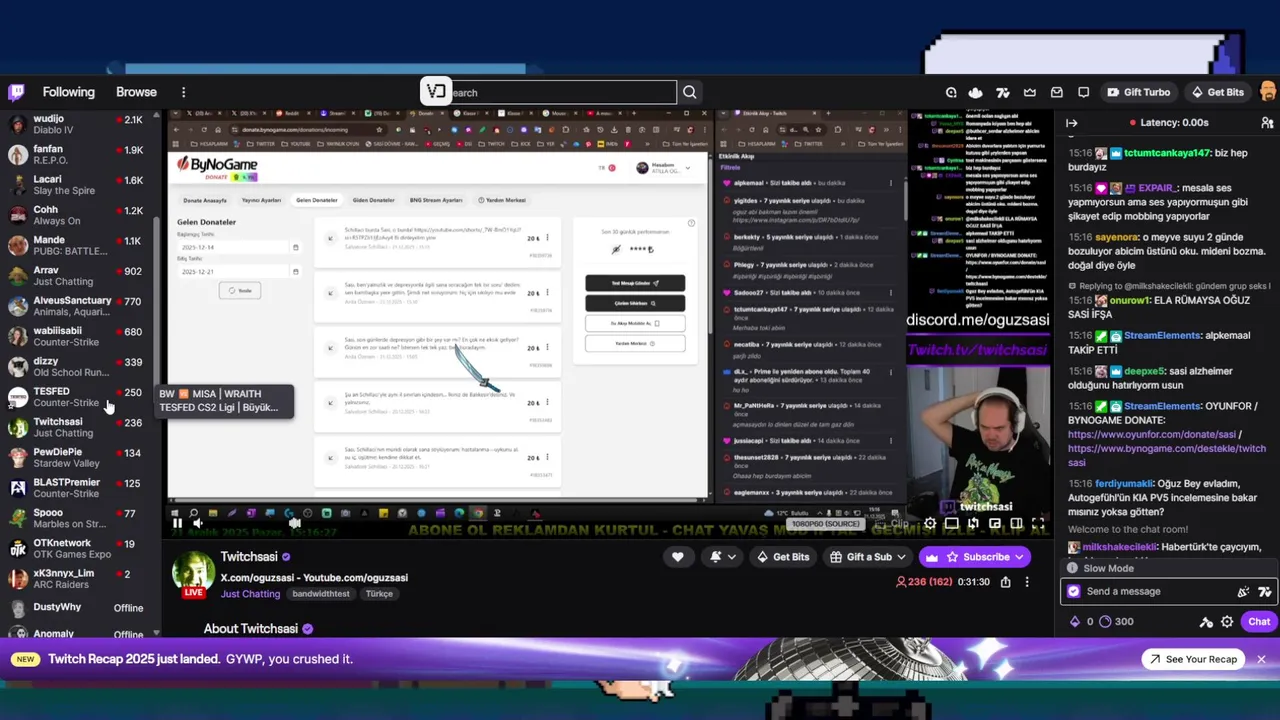The width and height of the screenshot is (1280, 720).
Task: Dismiss the Twitch Recap banner
Action: pos(1261,659)
